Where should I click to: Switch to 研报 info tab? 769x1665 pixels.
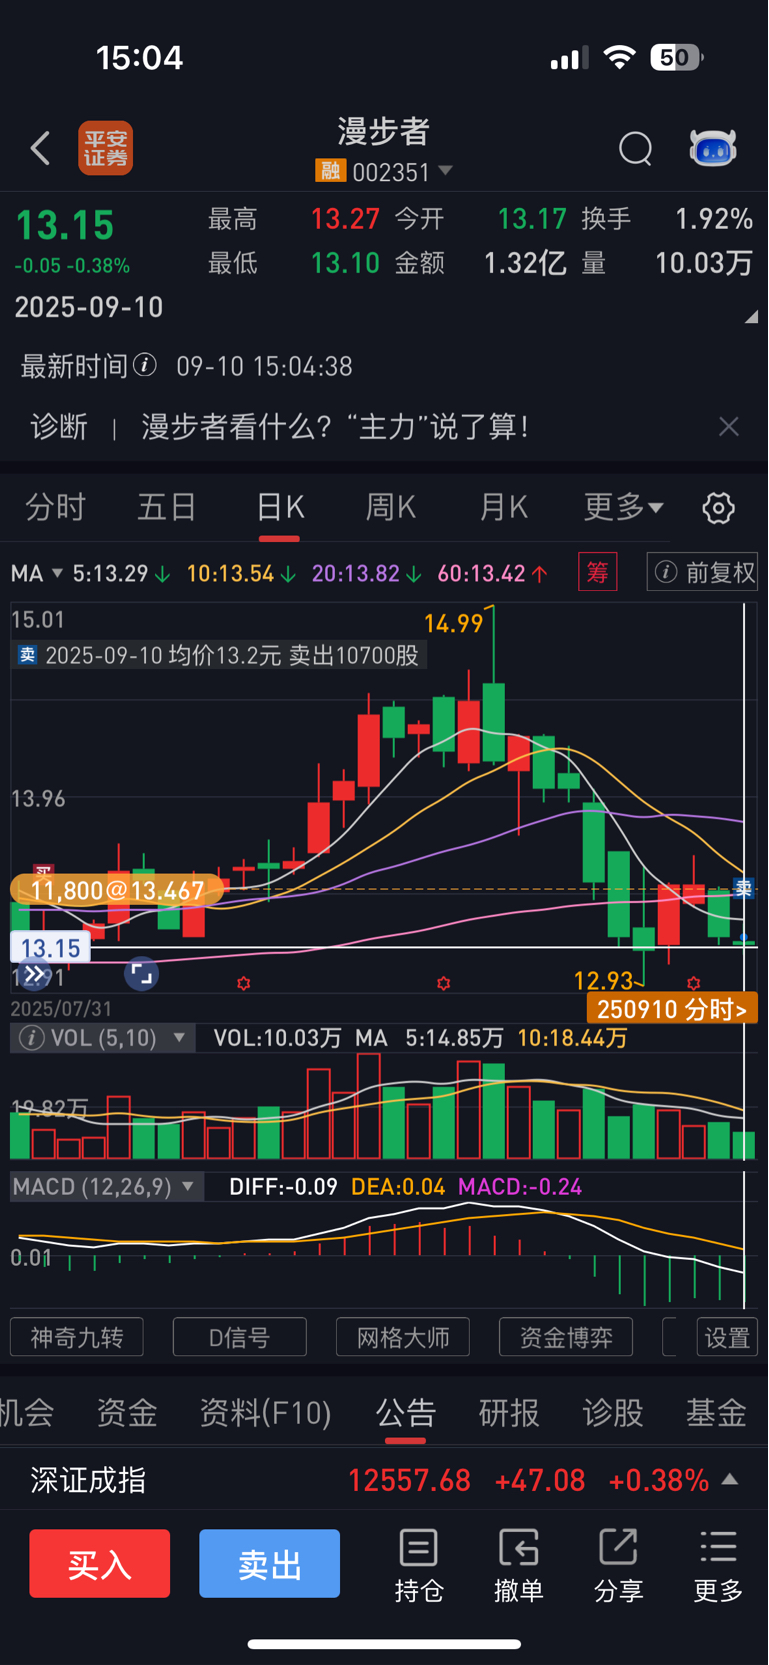509,1412
